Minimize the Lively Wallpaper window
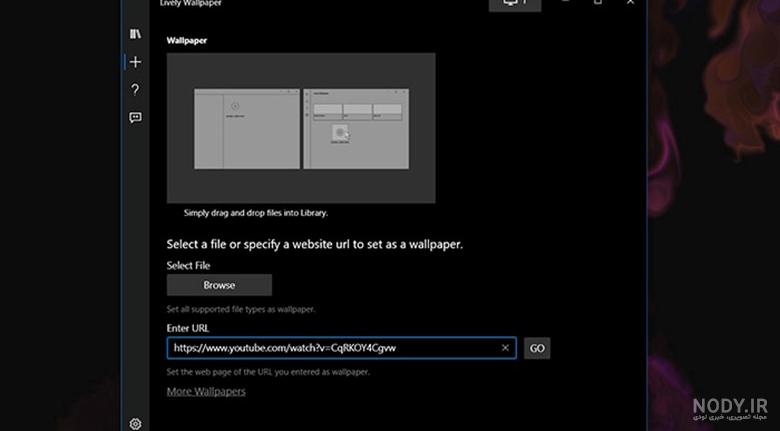 [565, 2]
